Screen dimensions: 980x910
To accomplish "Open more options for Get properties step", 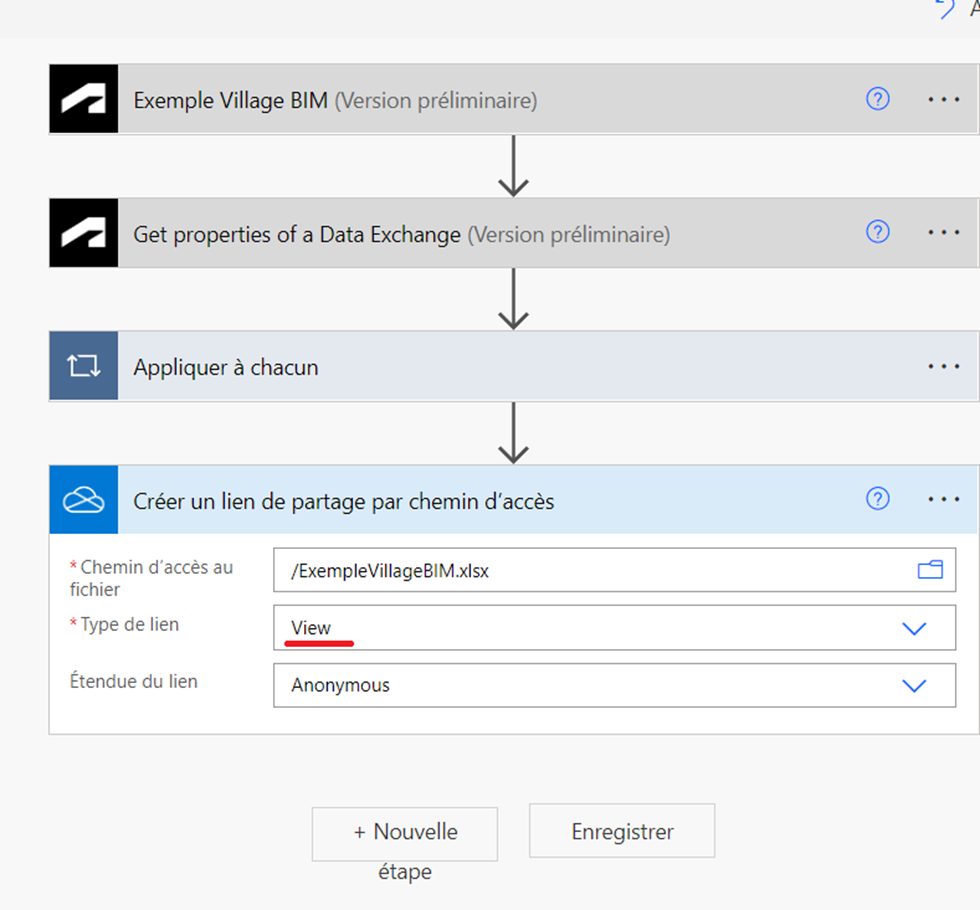I will click(943, 232).
